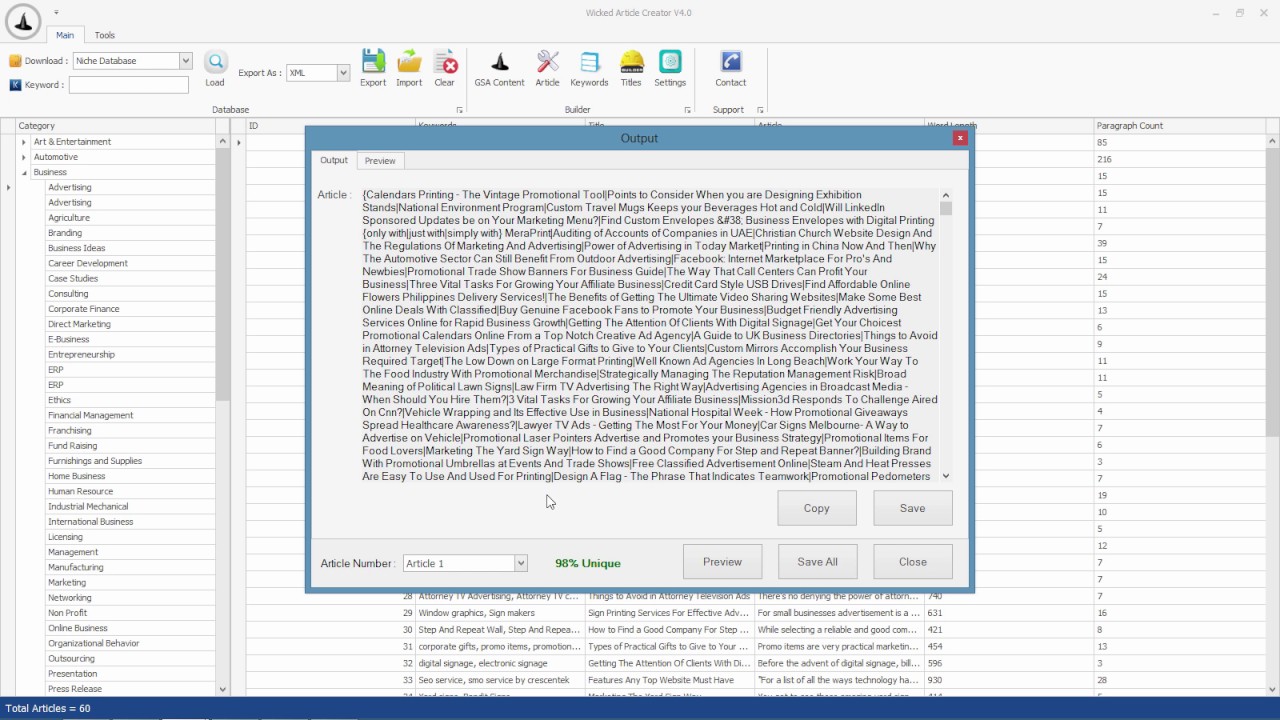Open Builder group dialog launcher
The image size is (1280, 720).
click(688, 110)
